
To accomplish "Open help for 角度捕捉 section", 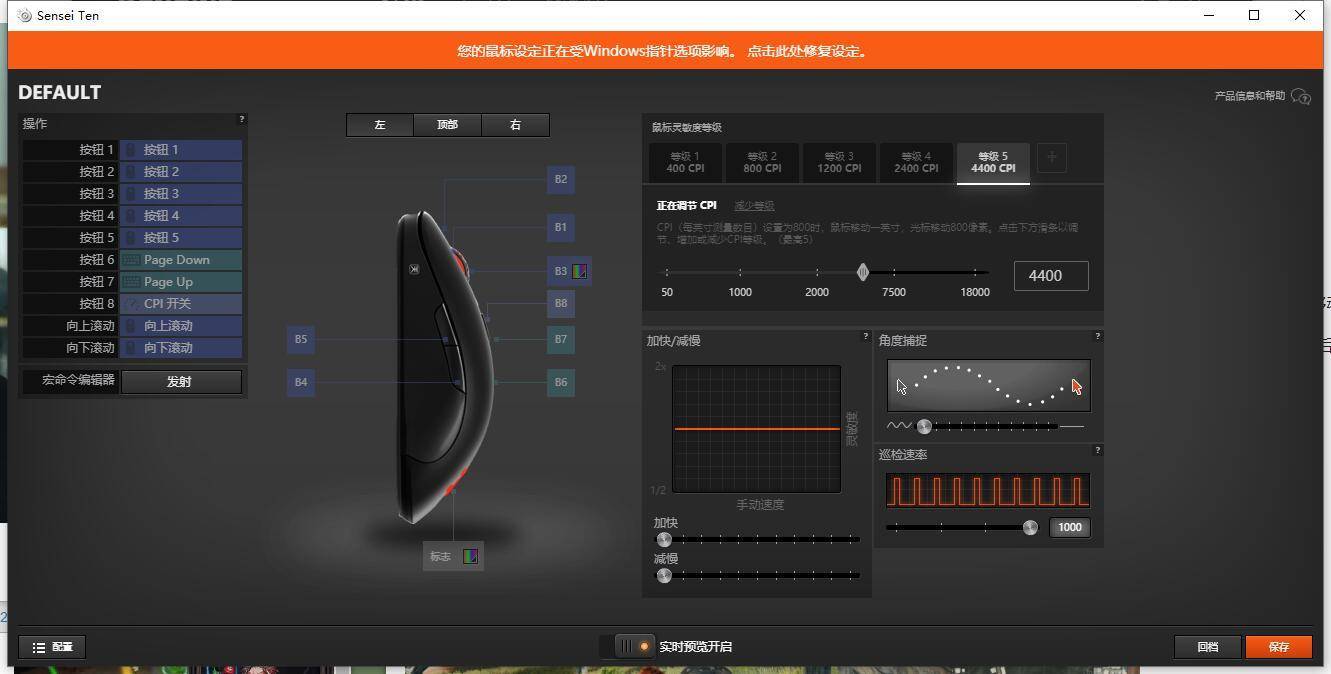I will pos(1098,336).
